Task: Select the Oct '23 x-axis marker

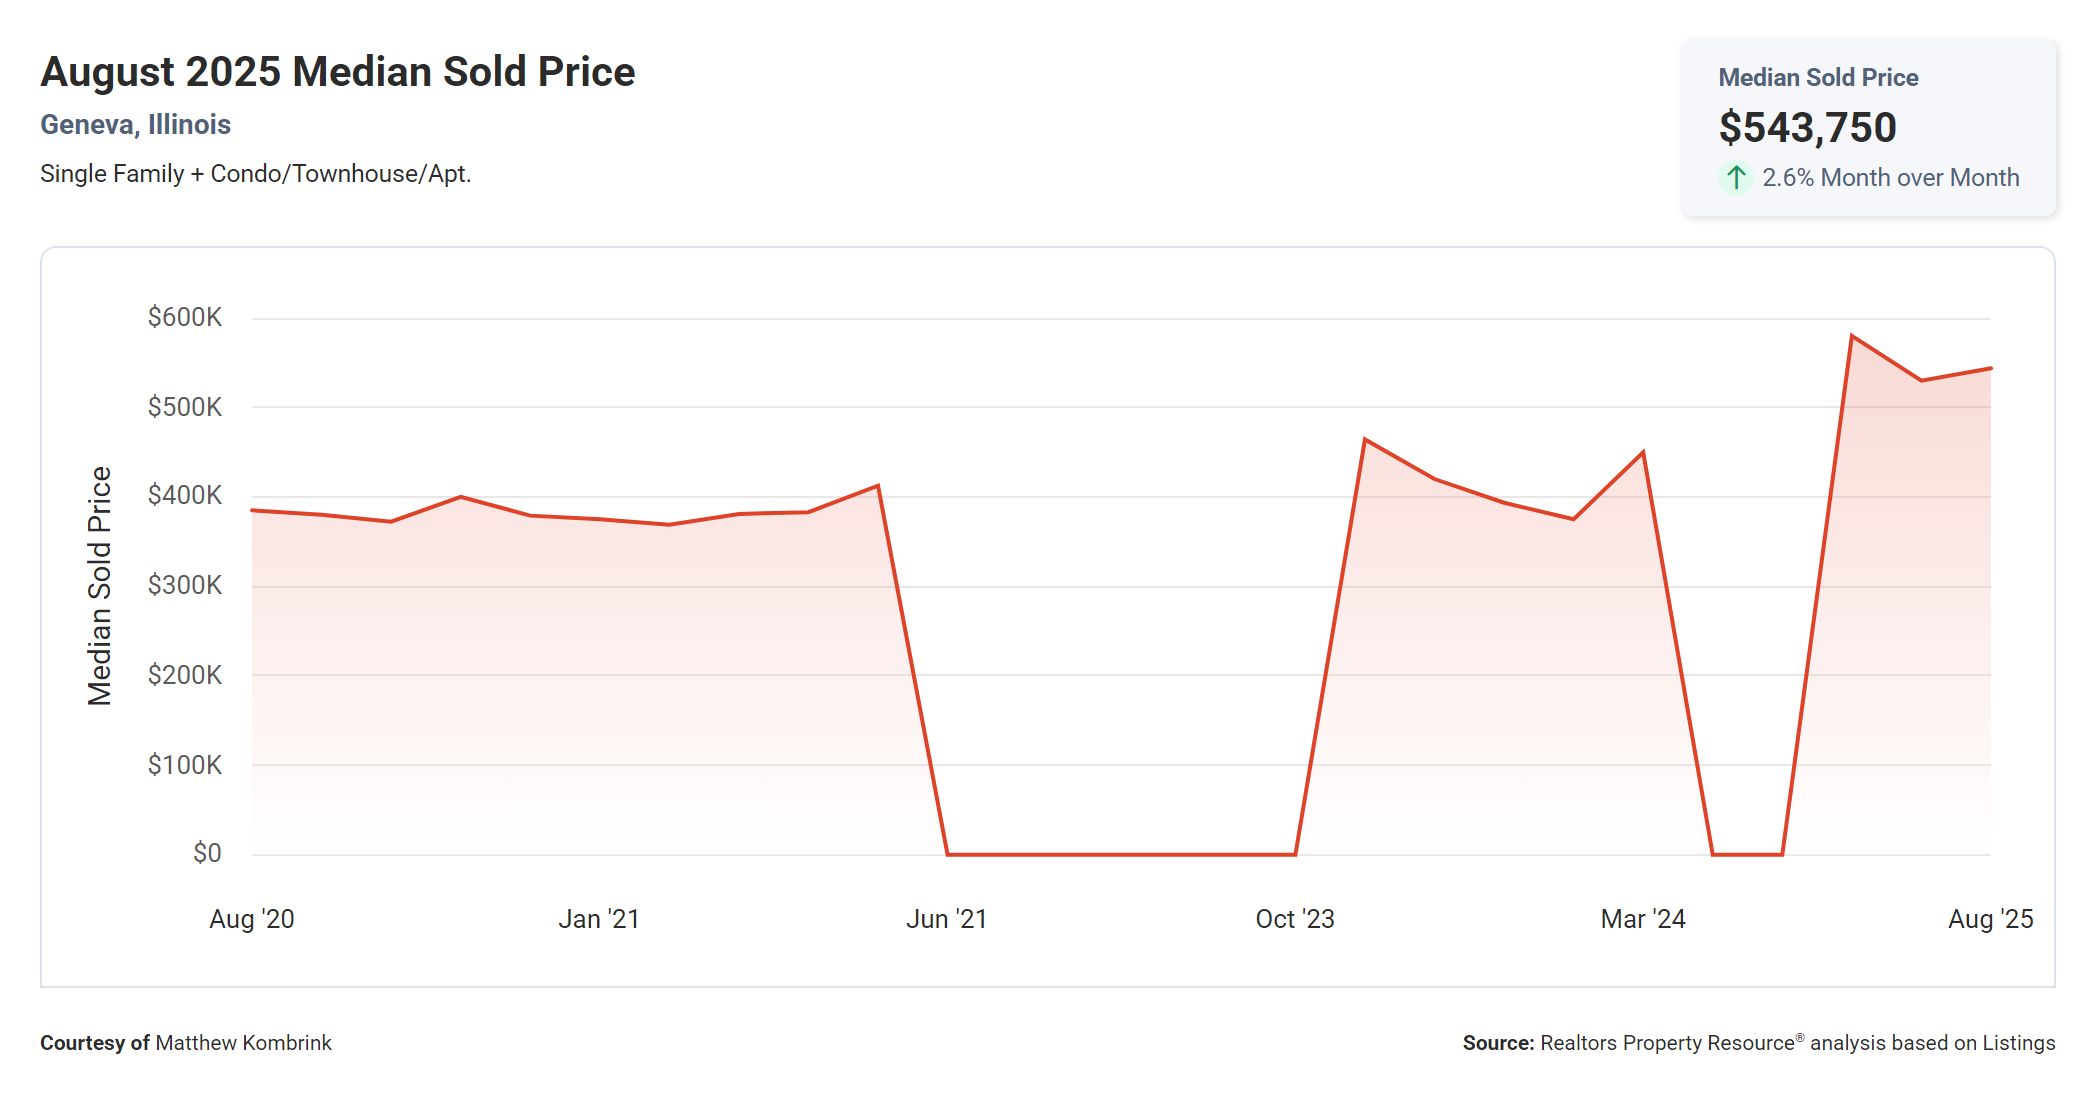Action: (1294, 919)
